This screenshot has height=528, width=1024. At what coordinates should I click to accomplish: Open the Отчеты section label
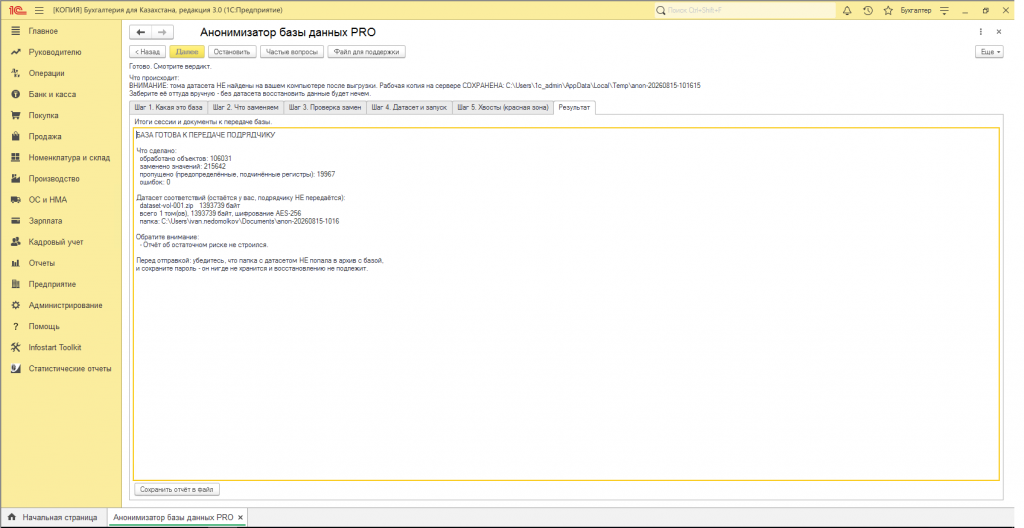[x=42, y=263]
